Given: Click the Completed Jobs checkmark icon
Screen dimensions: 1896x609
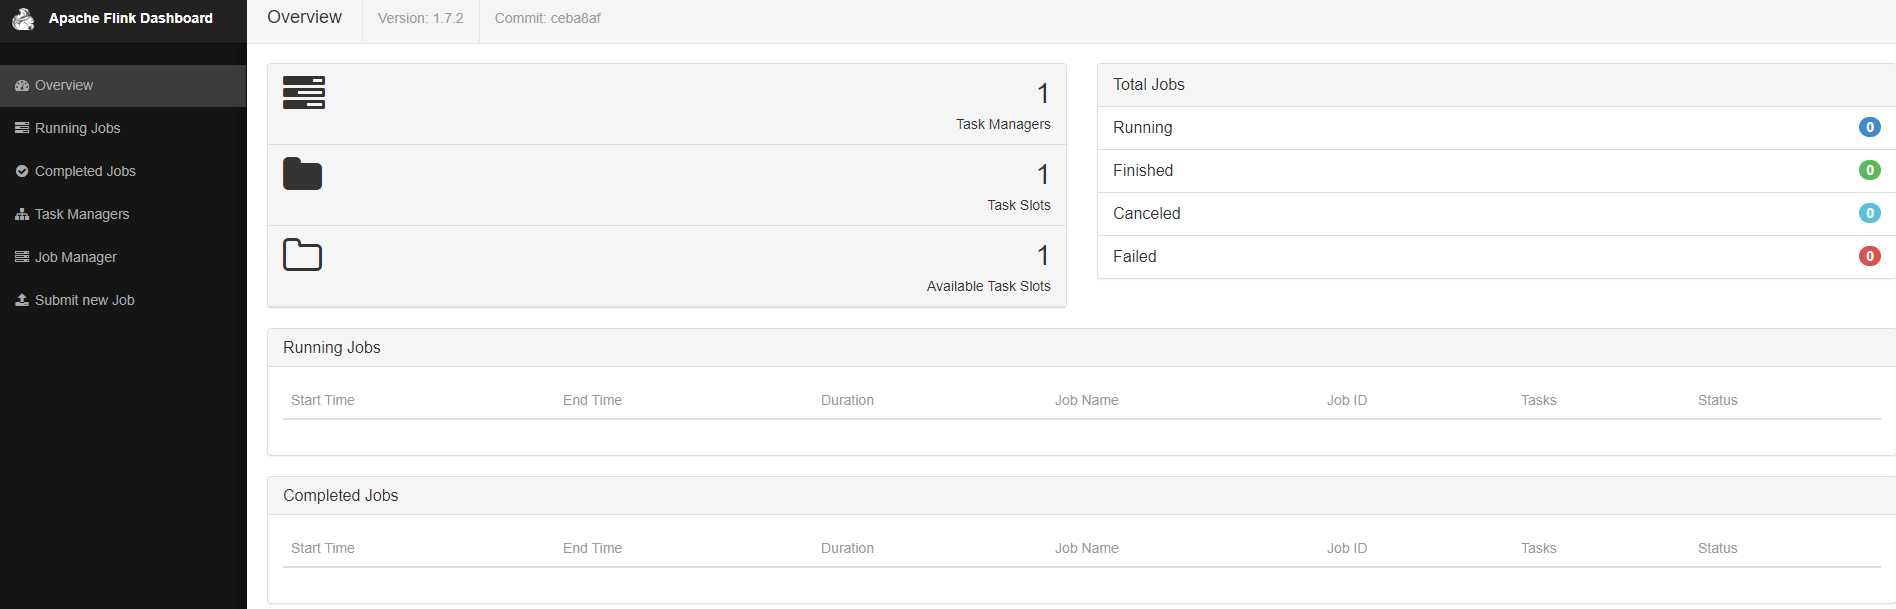Looking at the screenshot, I should pyautogui.click(x=22, y=171).
